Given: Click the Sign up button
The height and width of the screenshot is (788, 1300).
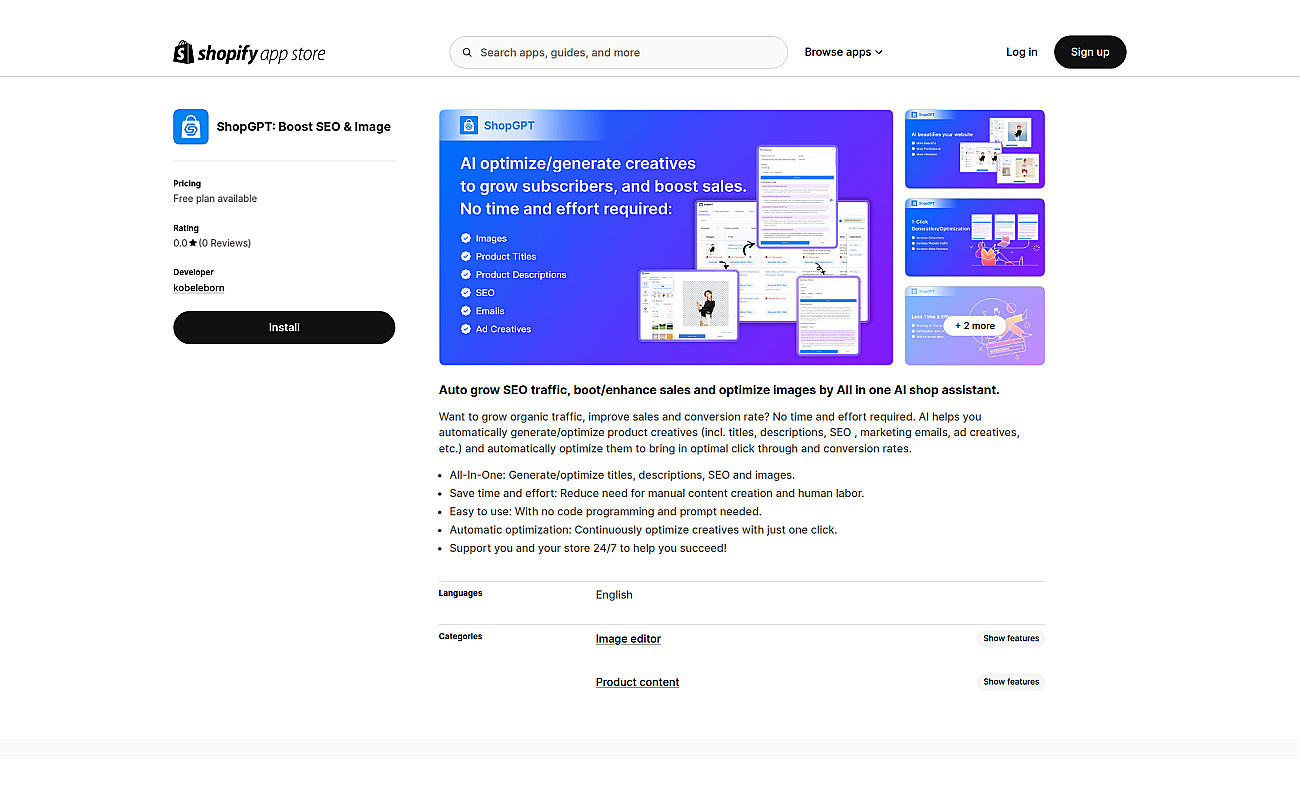Looking at the screenshot, I should [1090, 52].
